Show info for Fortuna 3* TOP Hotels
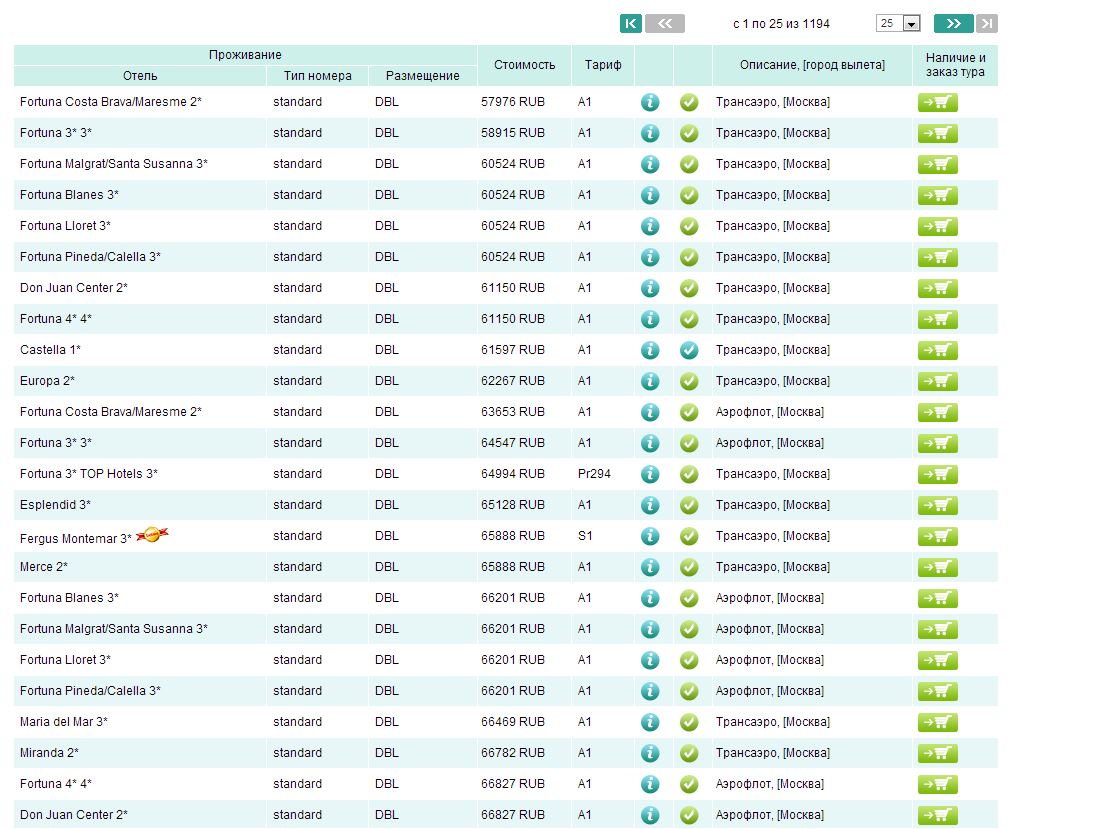The height and width of the screenshot is (829, 1095). pyautogui.click(x=650, y=474)
